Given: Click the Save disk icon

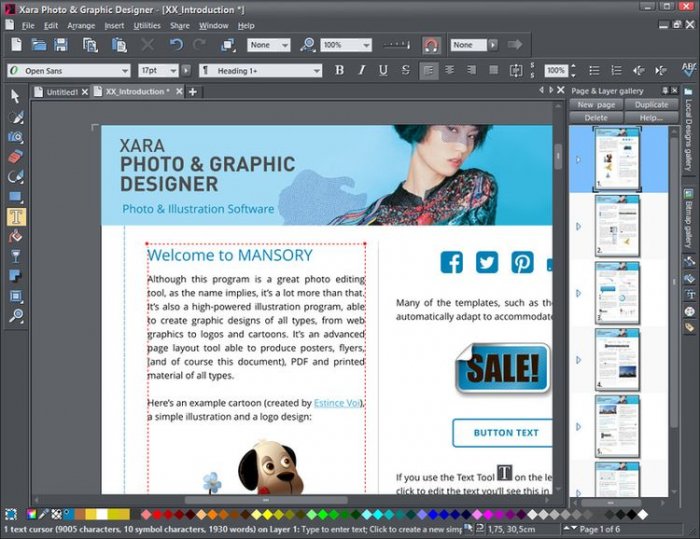Looking at the screenshot, I should 61,45.
